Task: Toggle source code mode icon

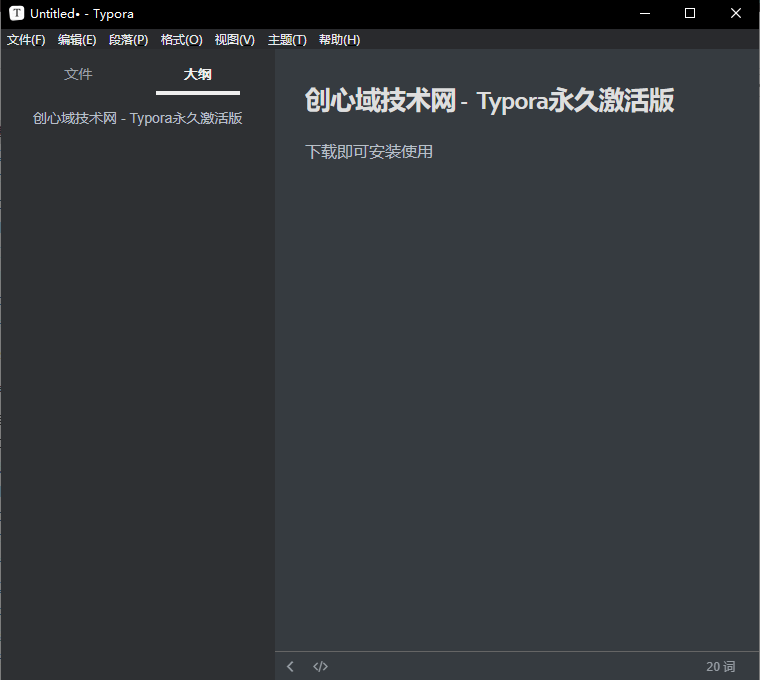Action: pyautogui.click(x=320, y=666)
